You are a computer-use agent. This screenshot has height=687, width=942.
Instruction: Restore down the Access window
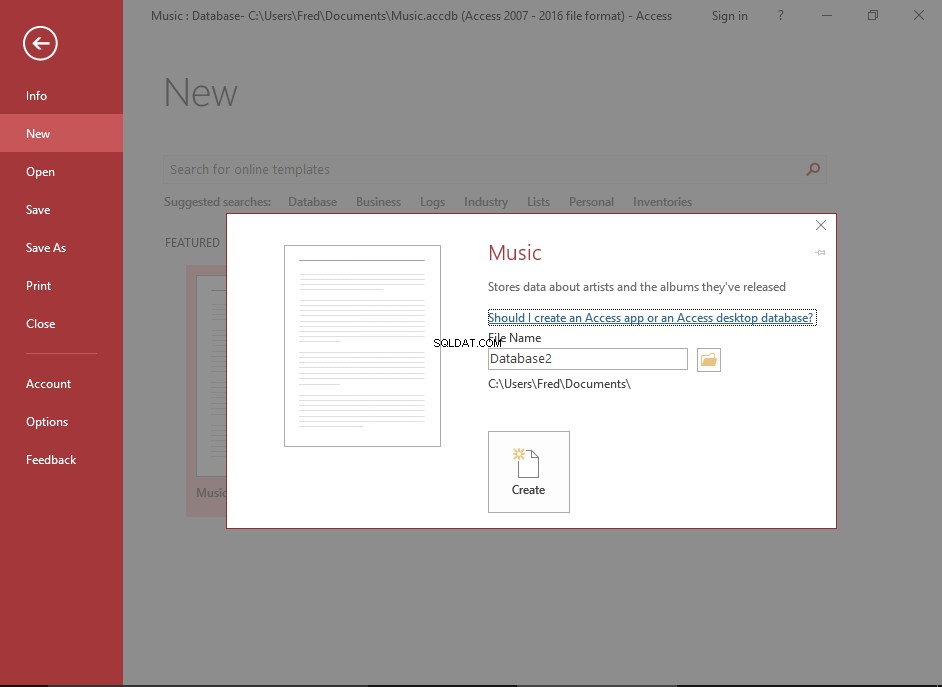873,16
